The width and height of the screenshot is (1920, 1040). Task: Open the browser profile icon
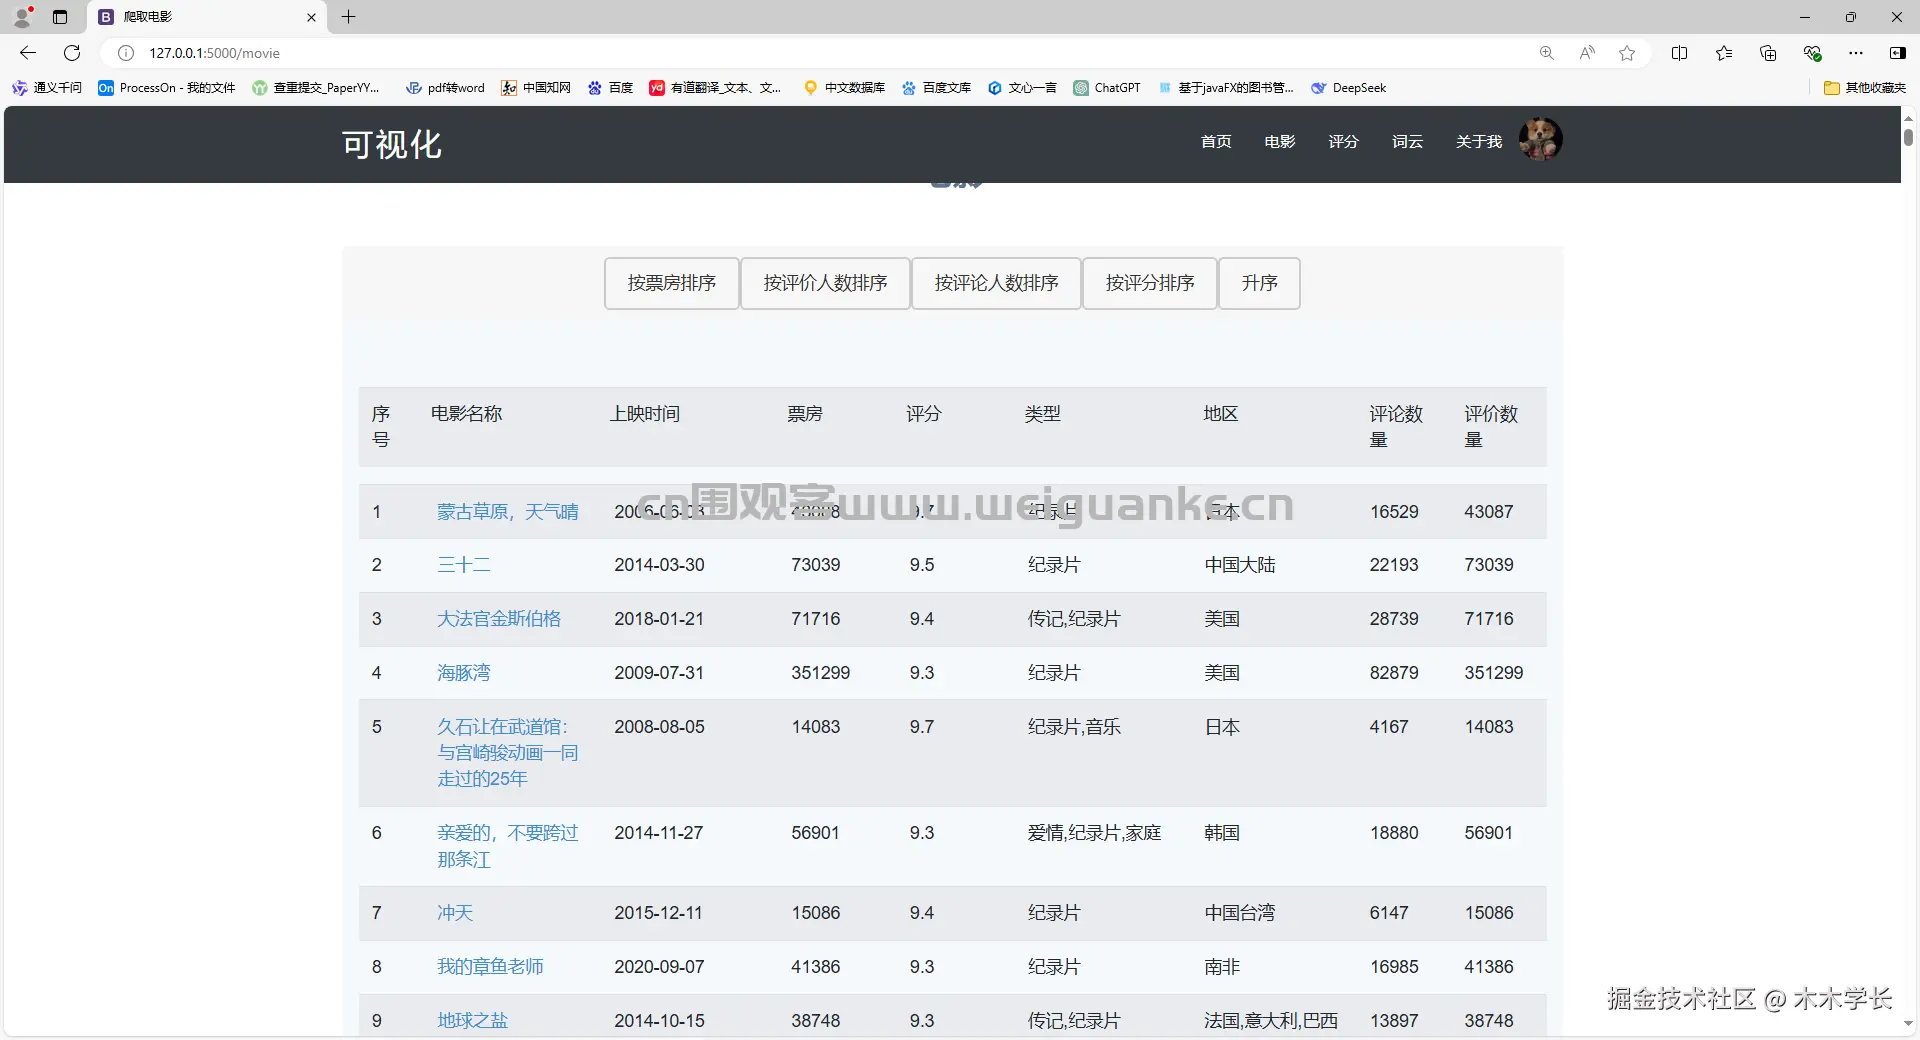point(22,17)
